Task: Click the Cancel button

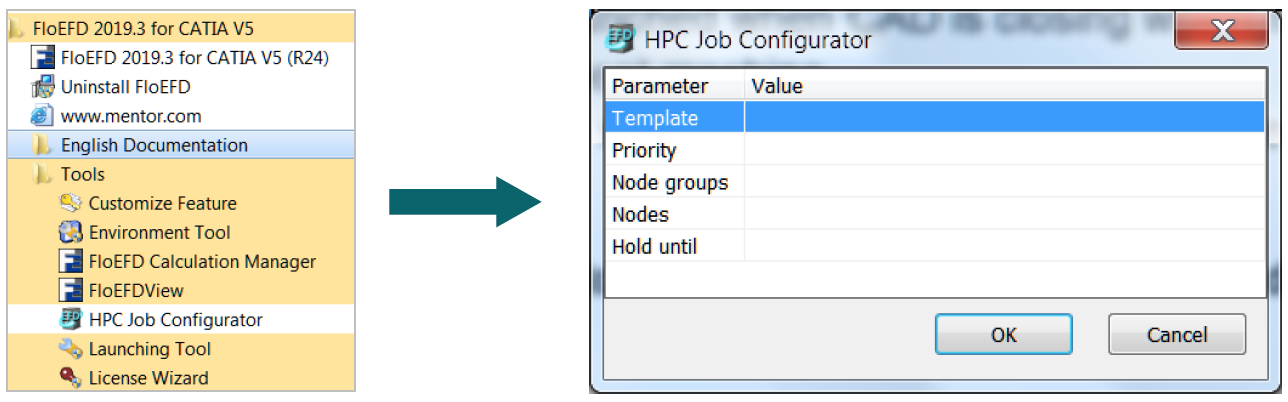Action: pos(1177,335)
